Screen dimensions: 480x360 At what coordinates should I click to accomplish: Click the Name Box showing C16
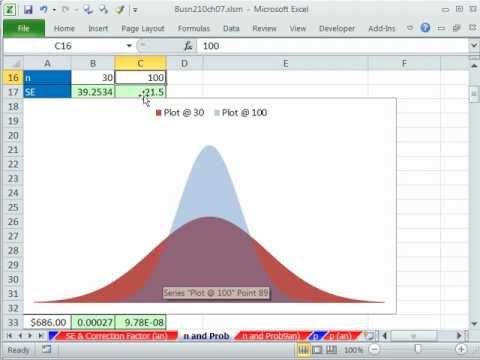pyautogui.click(x=63, y=46)
